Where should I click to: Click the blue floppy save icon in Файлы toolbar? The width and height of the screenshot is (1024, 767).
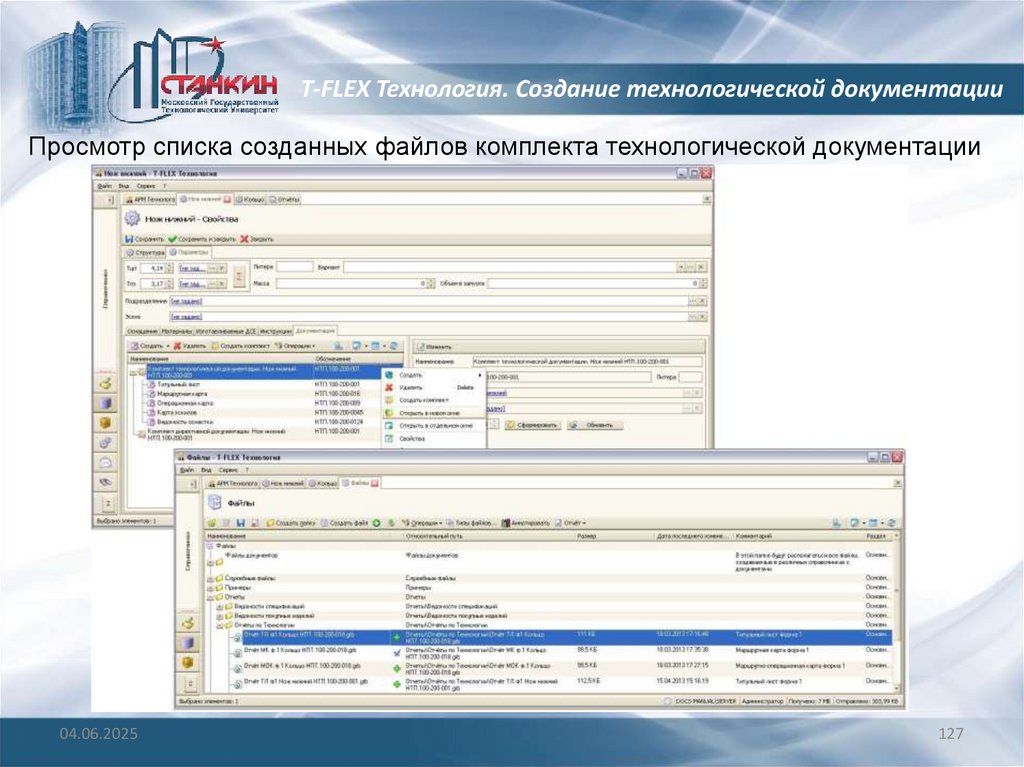240,523
